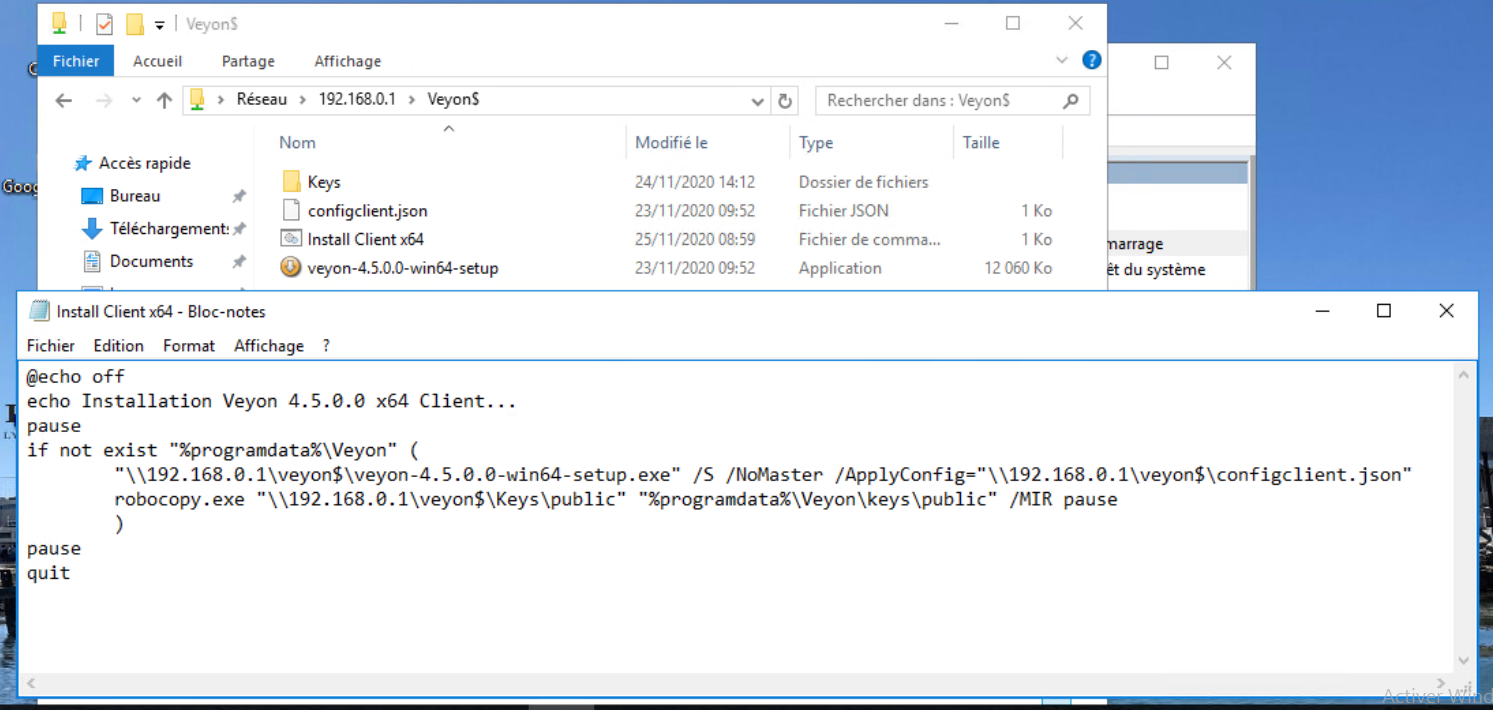The width and height of the screenshot is (1493, 710).
Task: Select the Keys folder icon
Action: click(x=291, y=182)
